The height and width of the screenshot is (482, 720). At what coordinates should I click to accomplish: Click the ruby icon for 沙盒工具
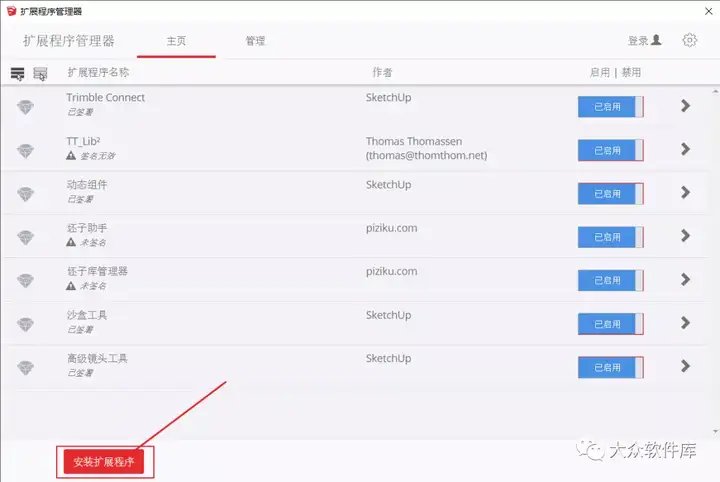[25, 324]
